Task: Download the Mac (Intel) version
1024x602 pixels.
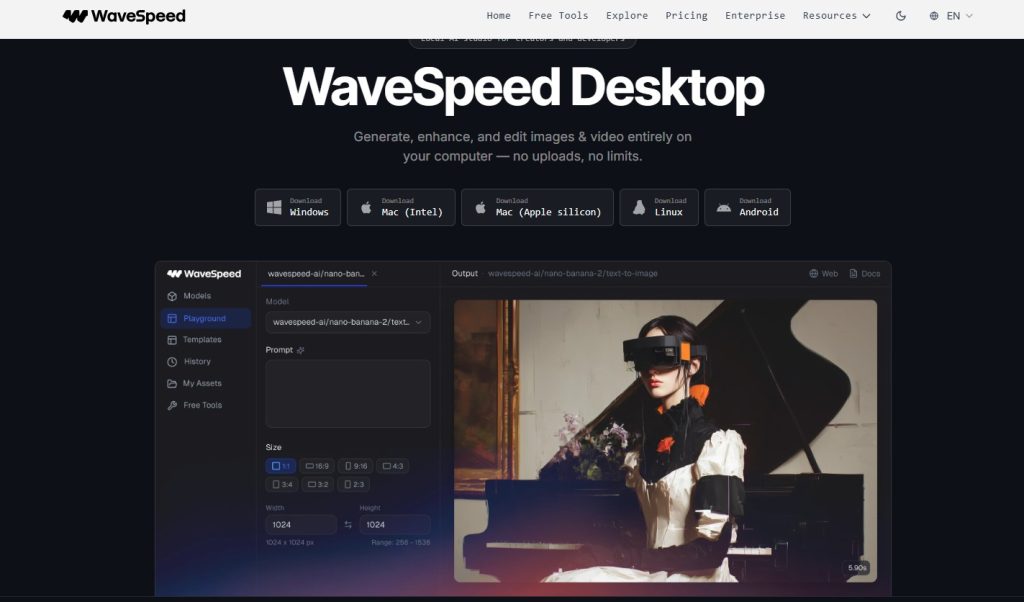Action: pos(401,207)
